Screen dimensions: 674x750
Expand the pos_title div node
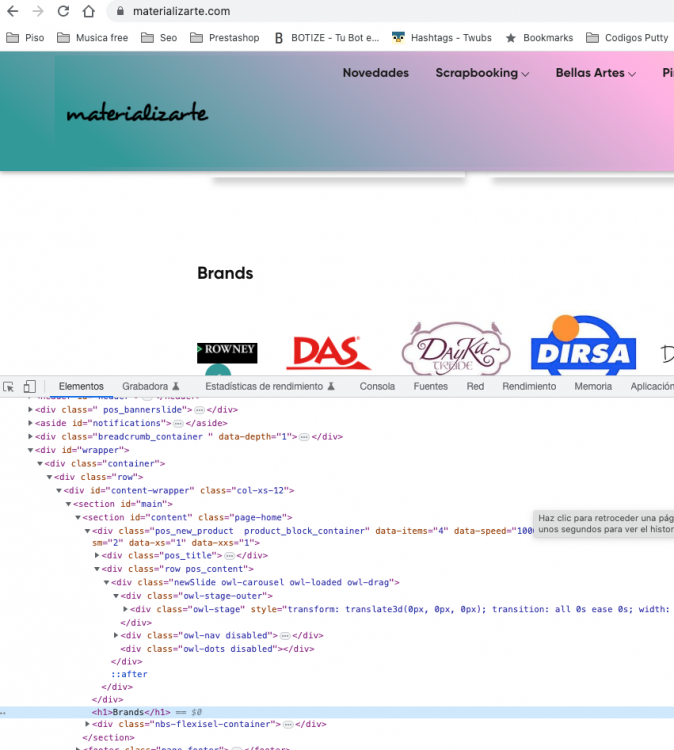pyautogui.click(x=97, y=555)
